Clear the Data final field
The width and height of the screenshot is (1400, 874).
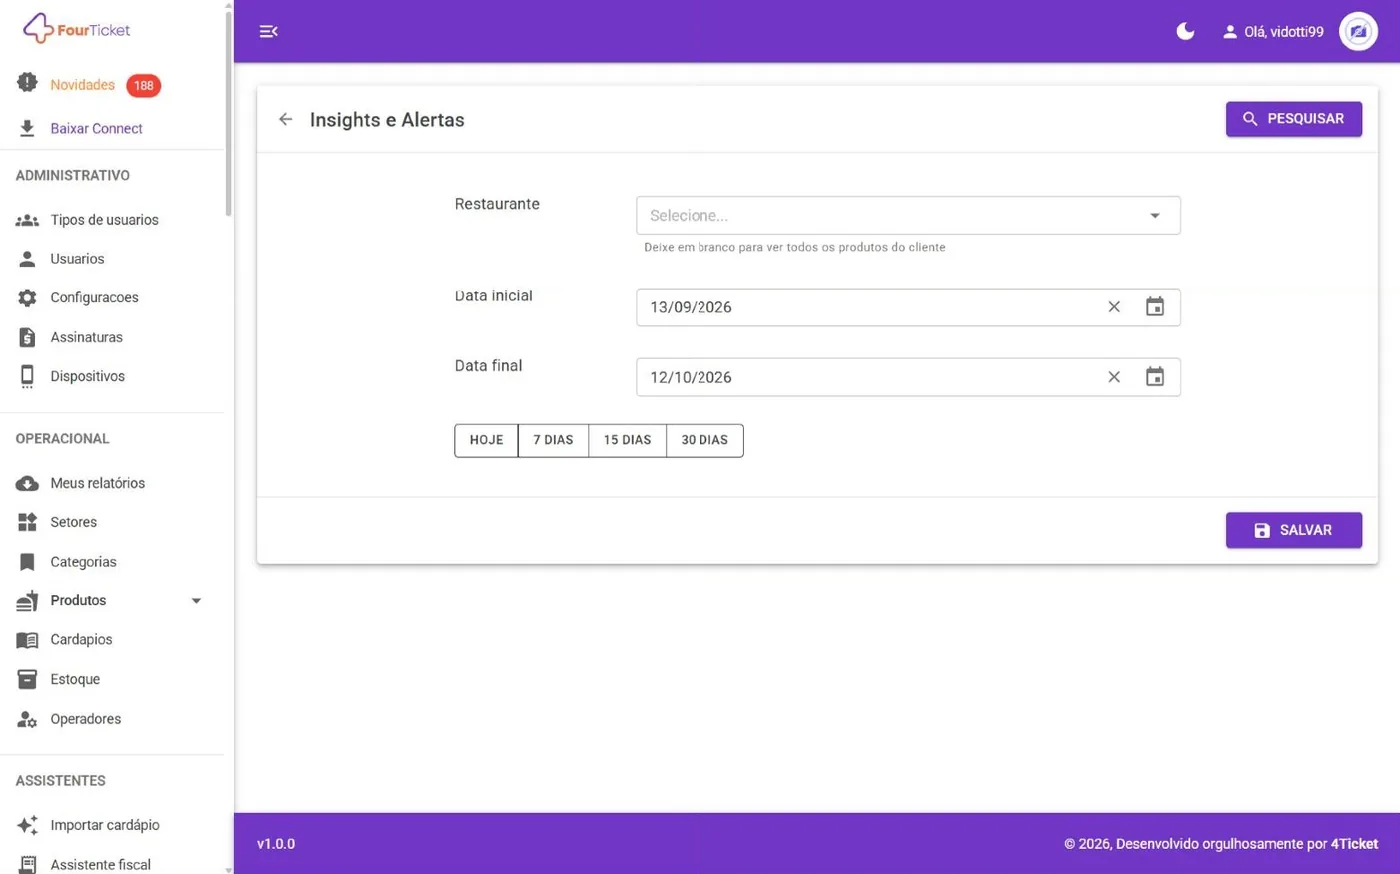(1114, 377)
